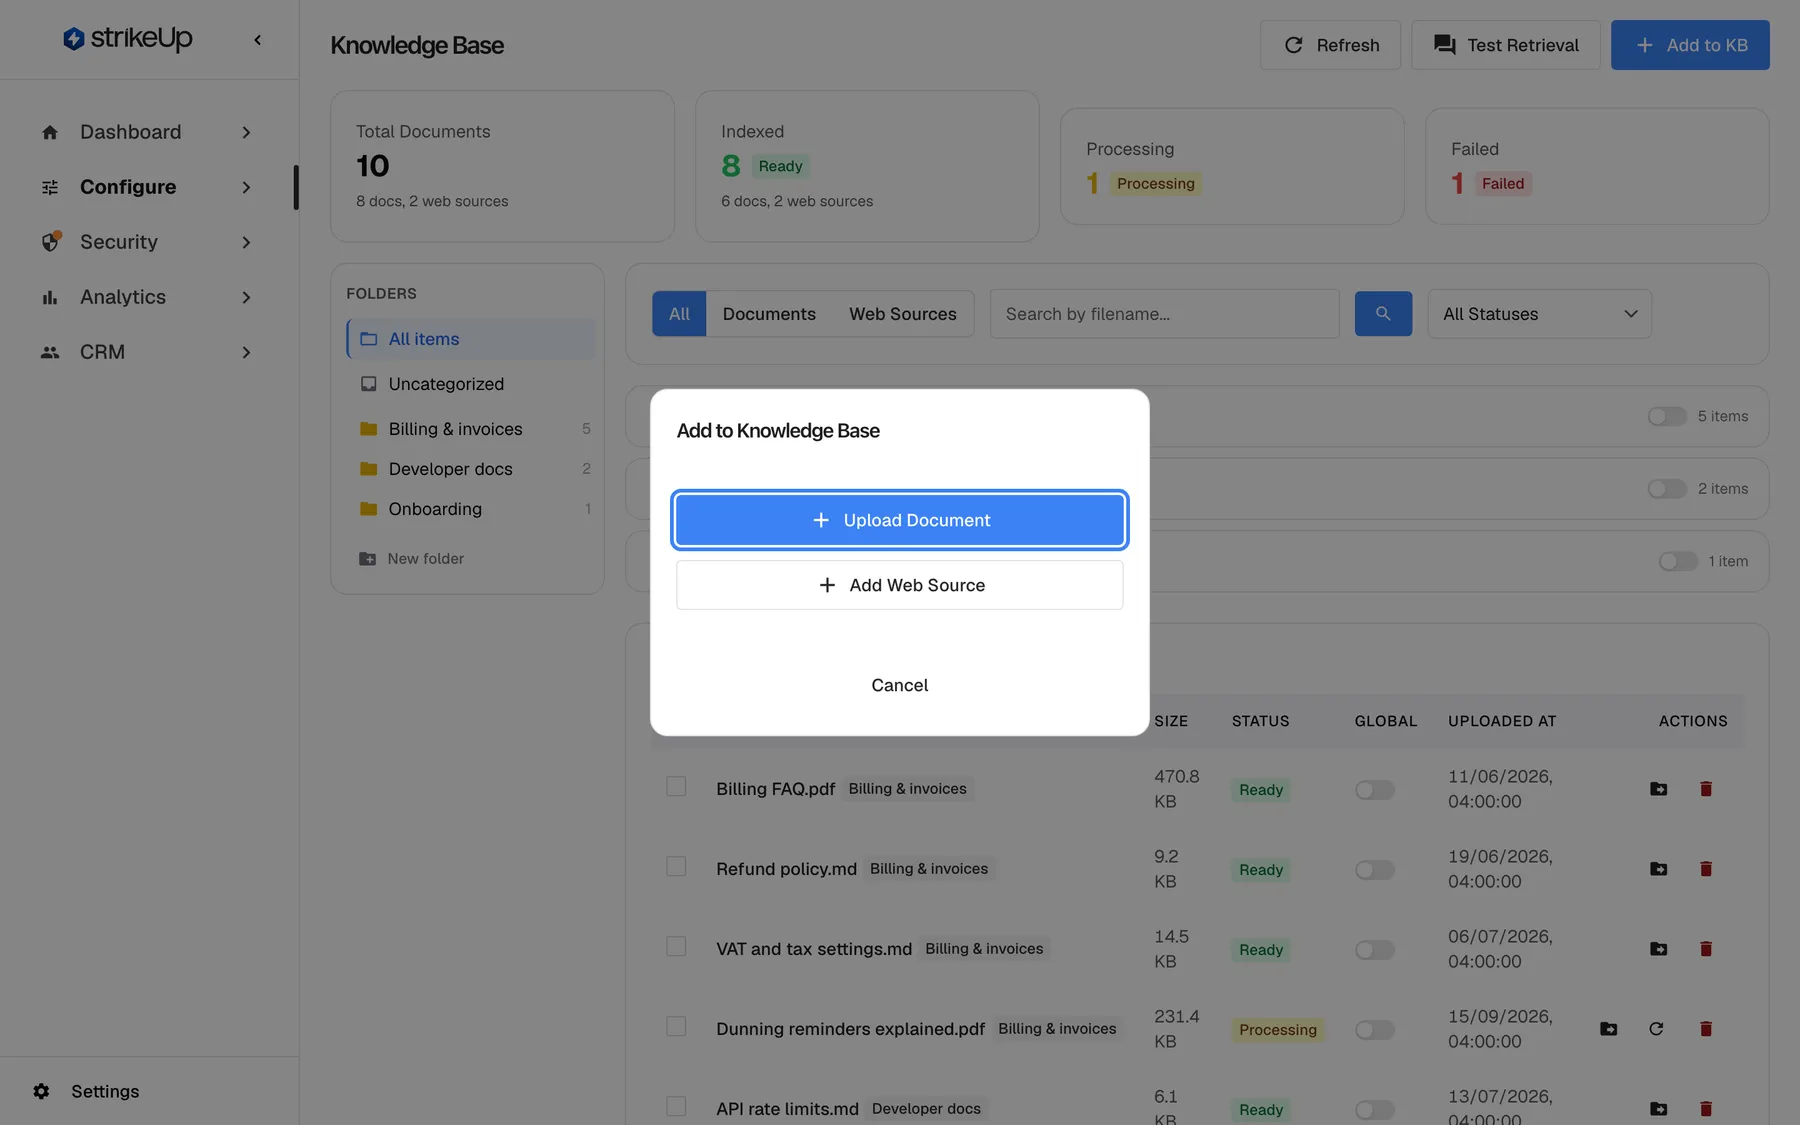Cancel the Add to Knowledge Base dialog
Image resolution: width=1800 pixels, height=1125 pixels.
[900, 685]
